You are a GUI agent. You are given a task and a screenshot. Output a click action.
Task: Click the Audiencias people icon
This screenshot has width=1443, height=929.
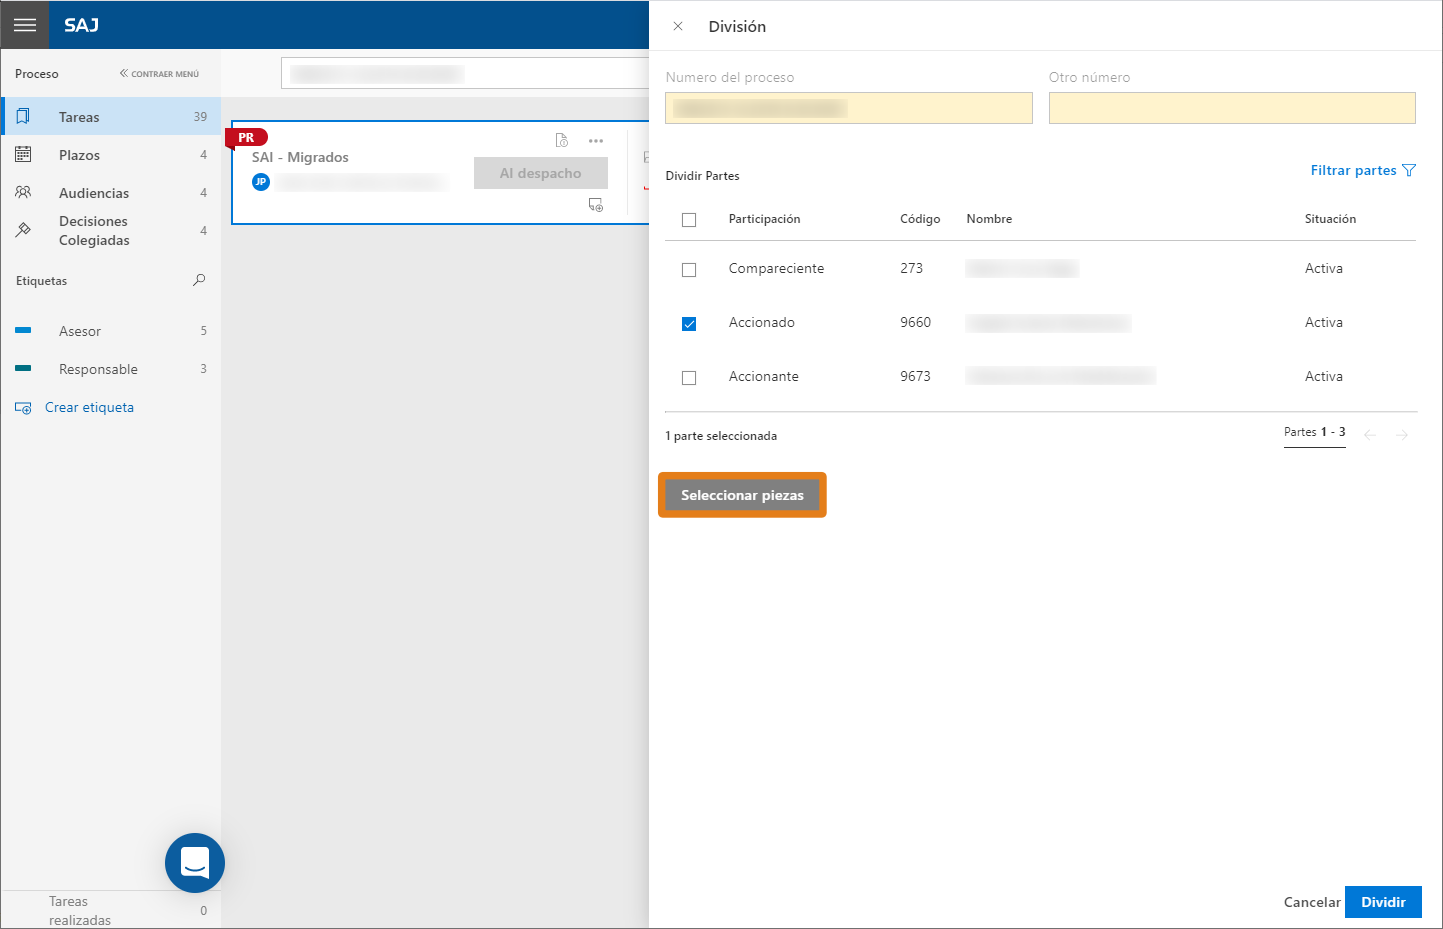coord(23,192)
